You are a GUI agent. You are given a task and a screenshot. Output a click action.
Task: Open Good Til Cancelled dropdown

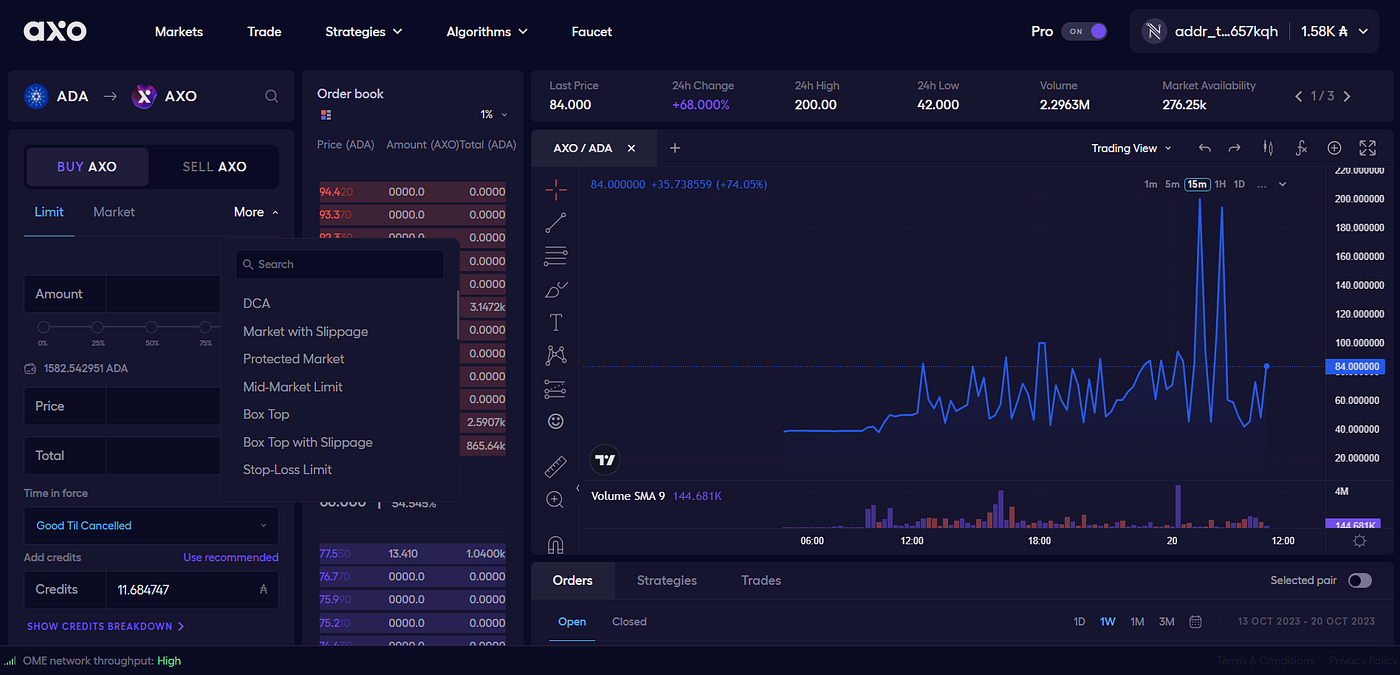click(x=151, y=526)
